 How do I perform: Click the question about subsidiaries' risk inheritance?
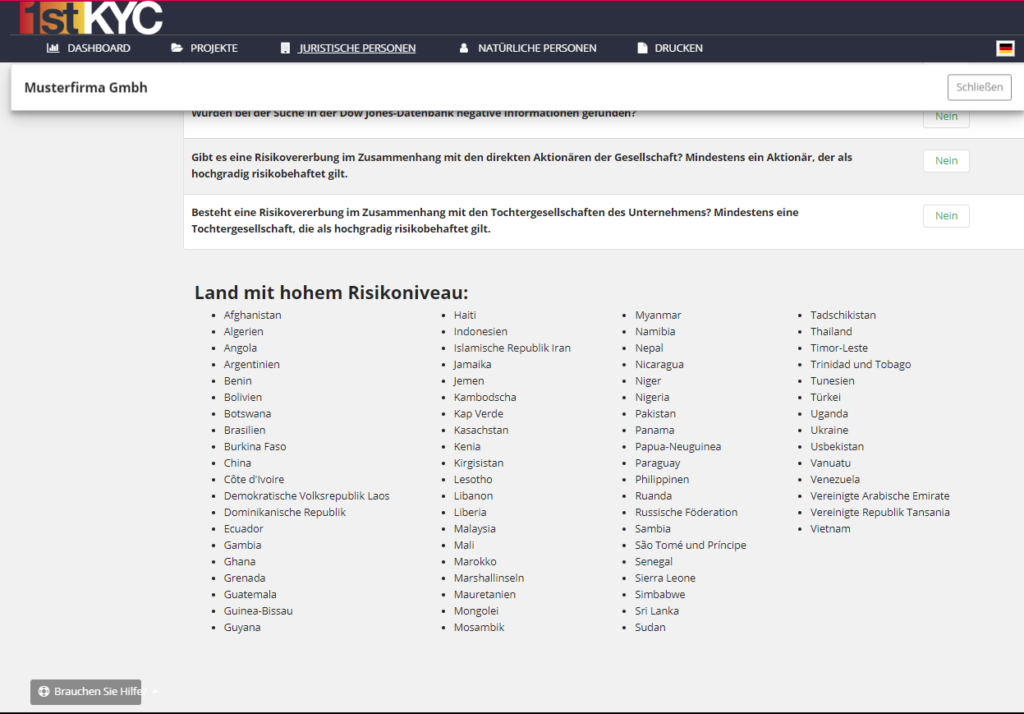495,220
